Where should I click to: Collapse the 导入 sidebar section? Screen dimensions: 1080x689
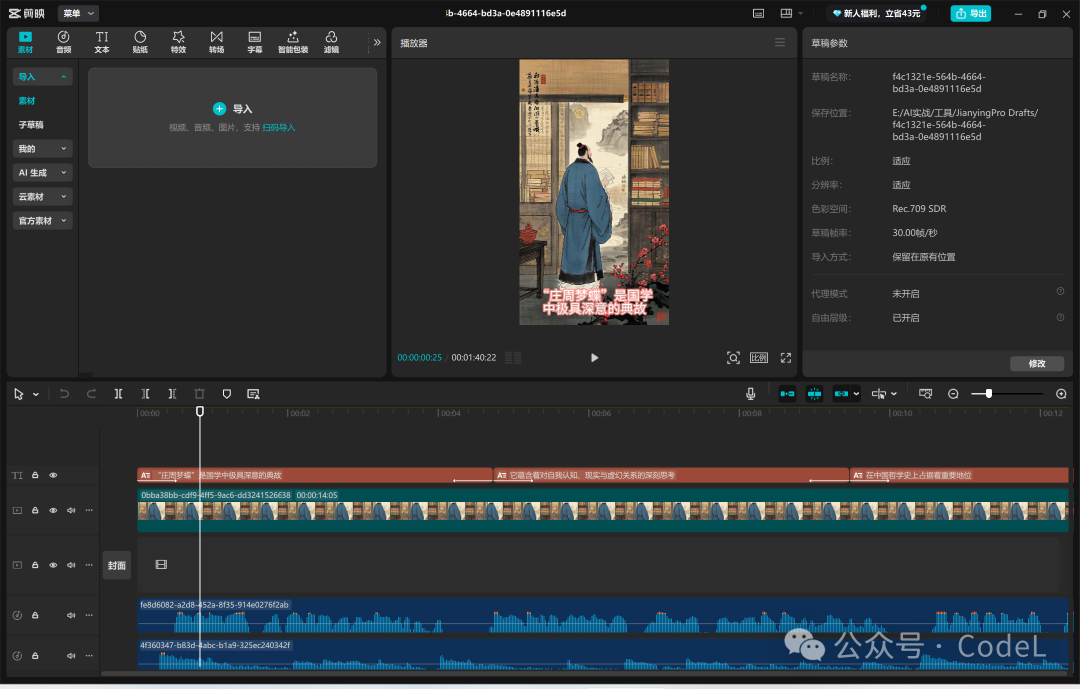pyautogui.click(x=43, y=76)
